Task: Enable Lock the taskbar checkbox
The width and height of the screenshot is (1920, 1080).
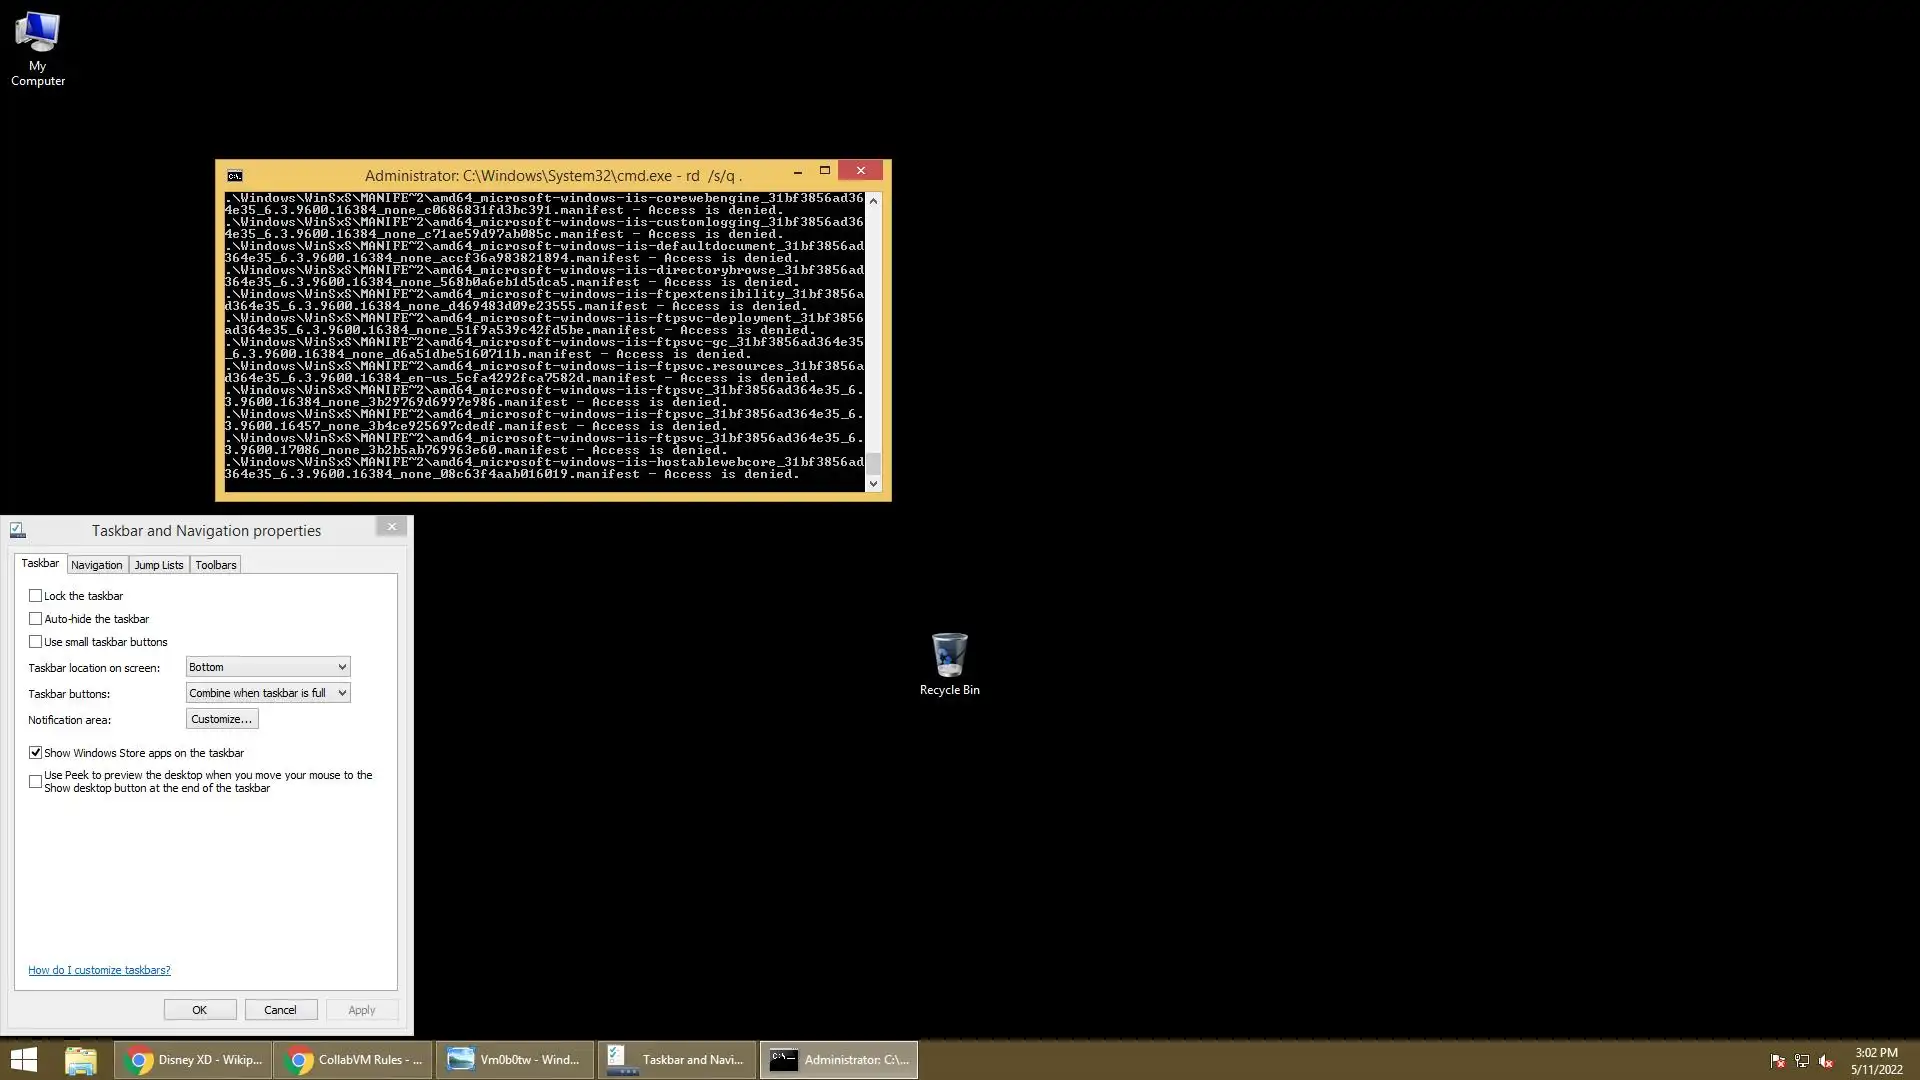Action: (36, 596)
